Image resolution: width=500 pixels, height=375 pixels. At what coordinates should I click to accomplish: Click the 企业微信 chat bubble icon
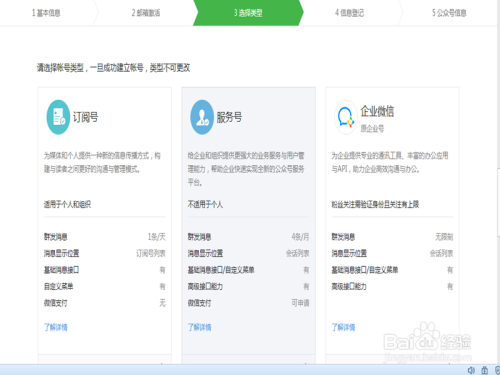346,117
